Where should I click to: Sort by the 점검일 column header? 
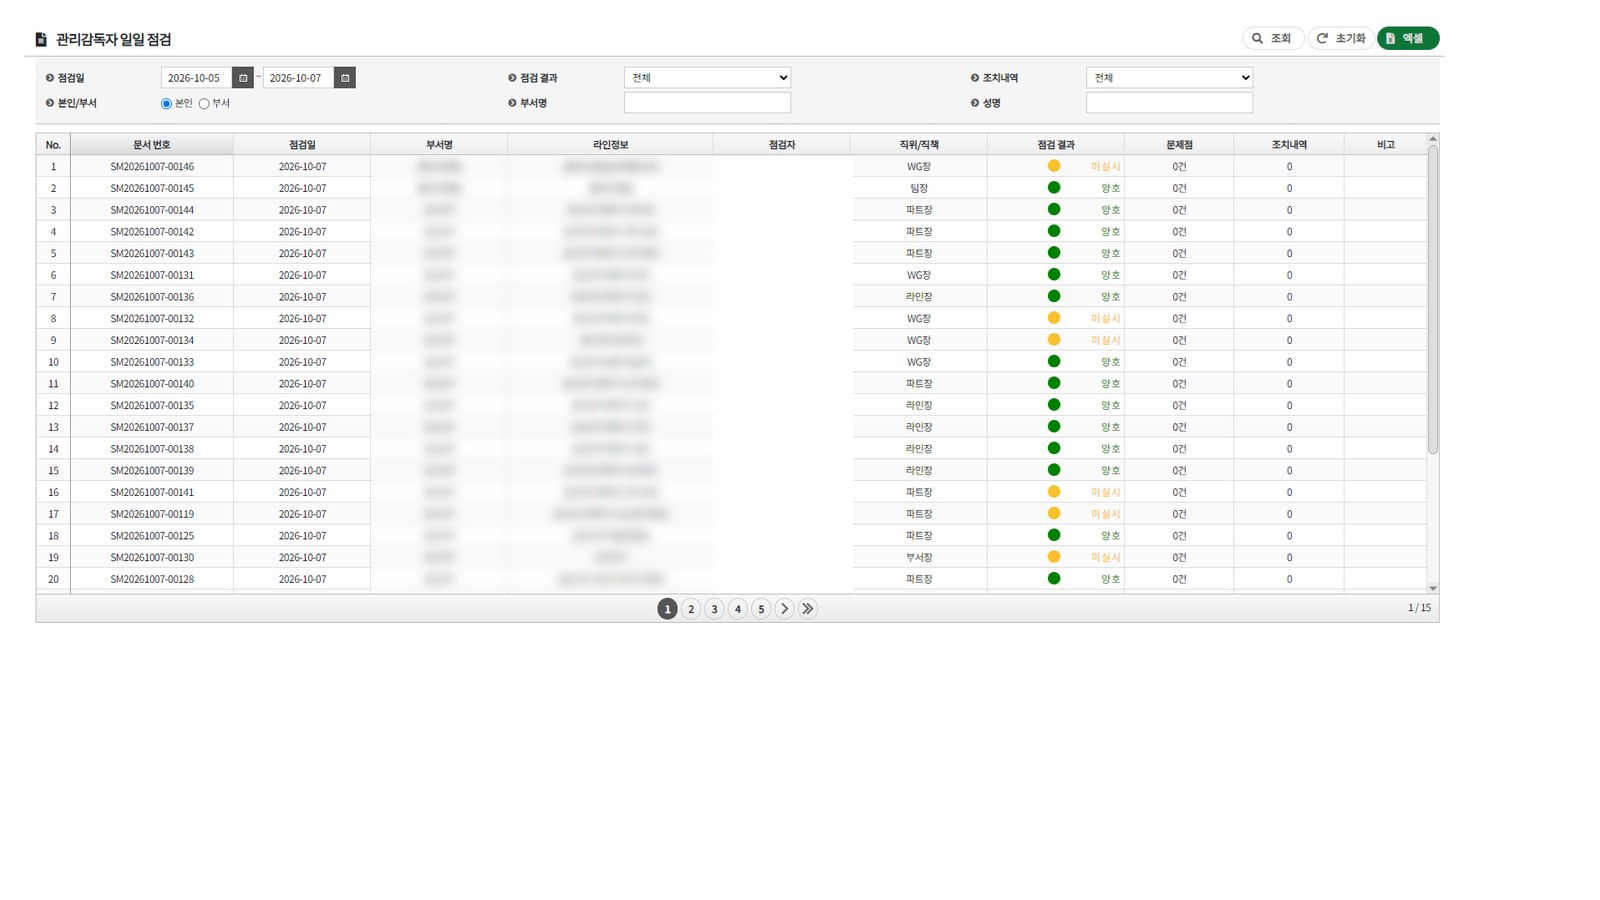click(302, 145)
